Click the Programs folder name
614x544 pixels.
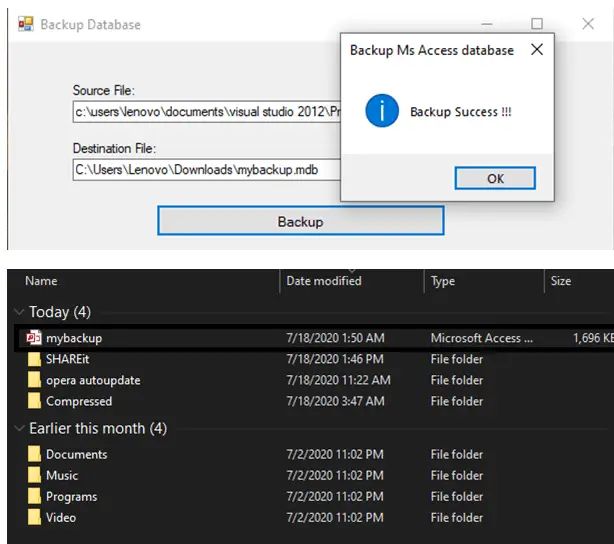pyautogui.click(x=72, y=497)
